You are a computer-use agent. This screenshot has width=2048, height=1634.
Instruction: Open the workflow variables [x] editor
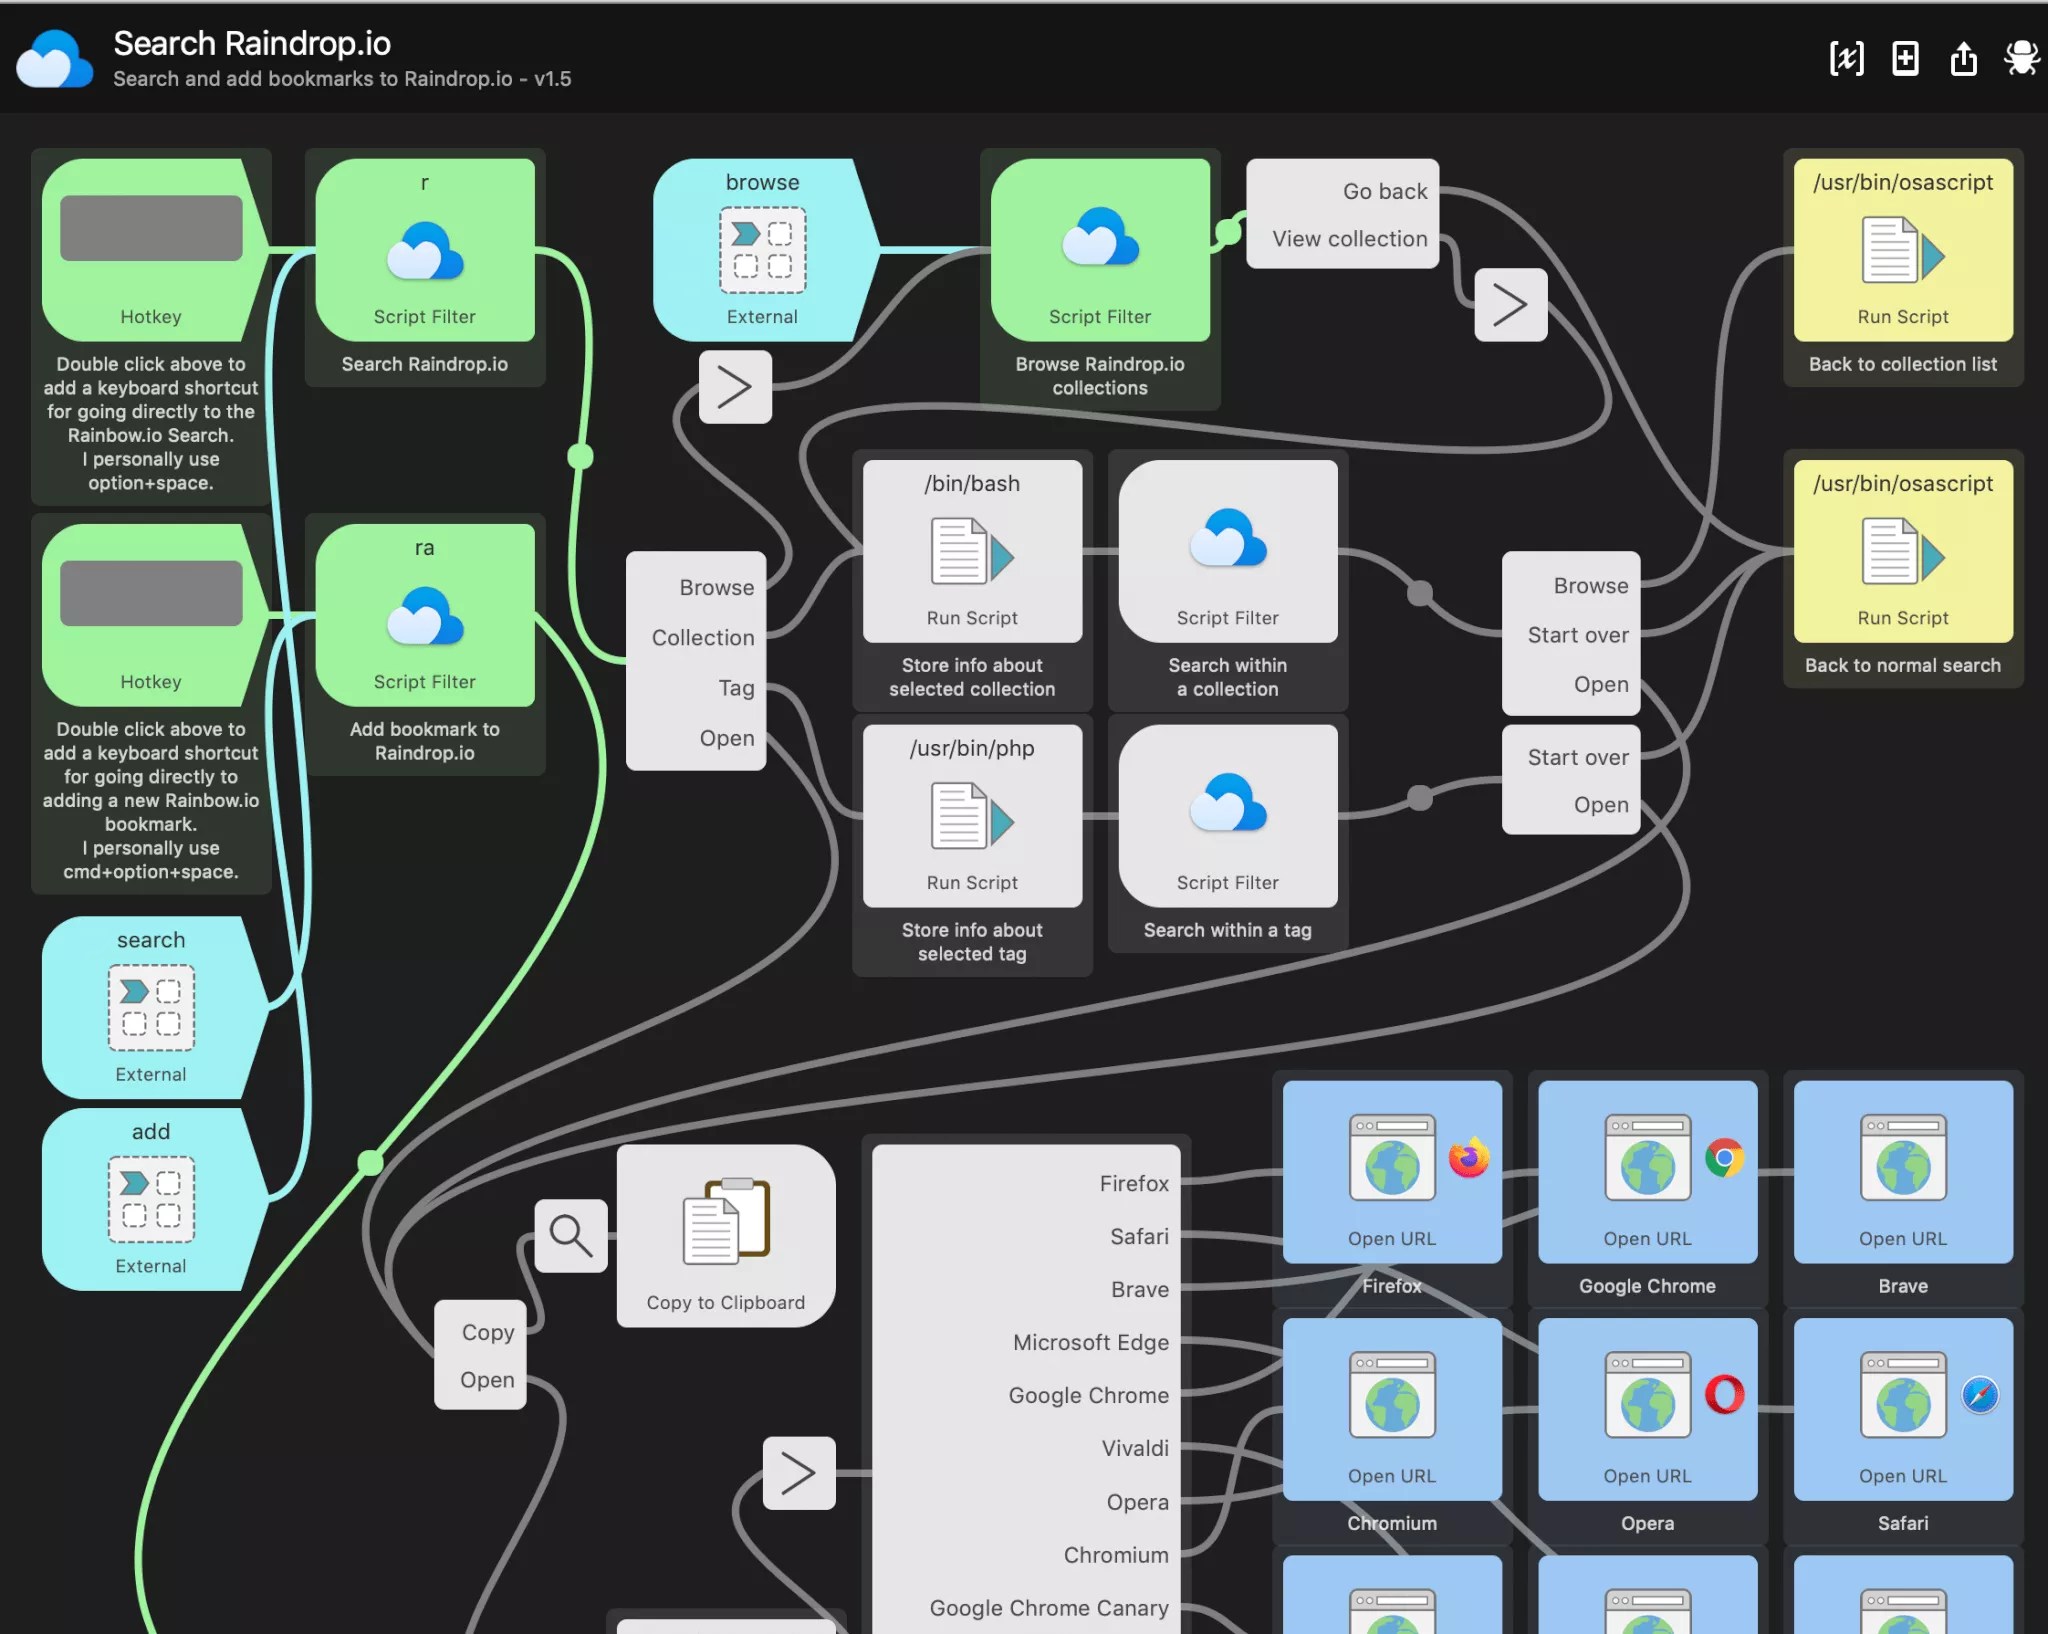(1846, 59)
